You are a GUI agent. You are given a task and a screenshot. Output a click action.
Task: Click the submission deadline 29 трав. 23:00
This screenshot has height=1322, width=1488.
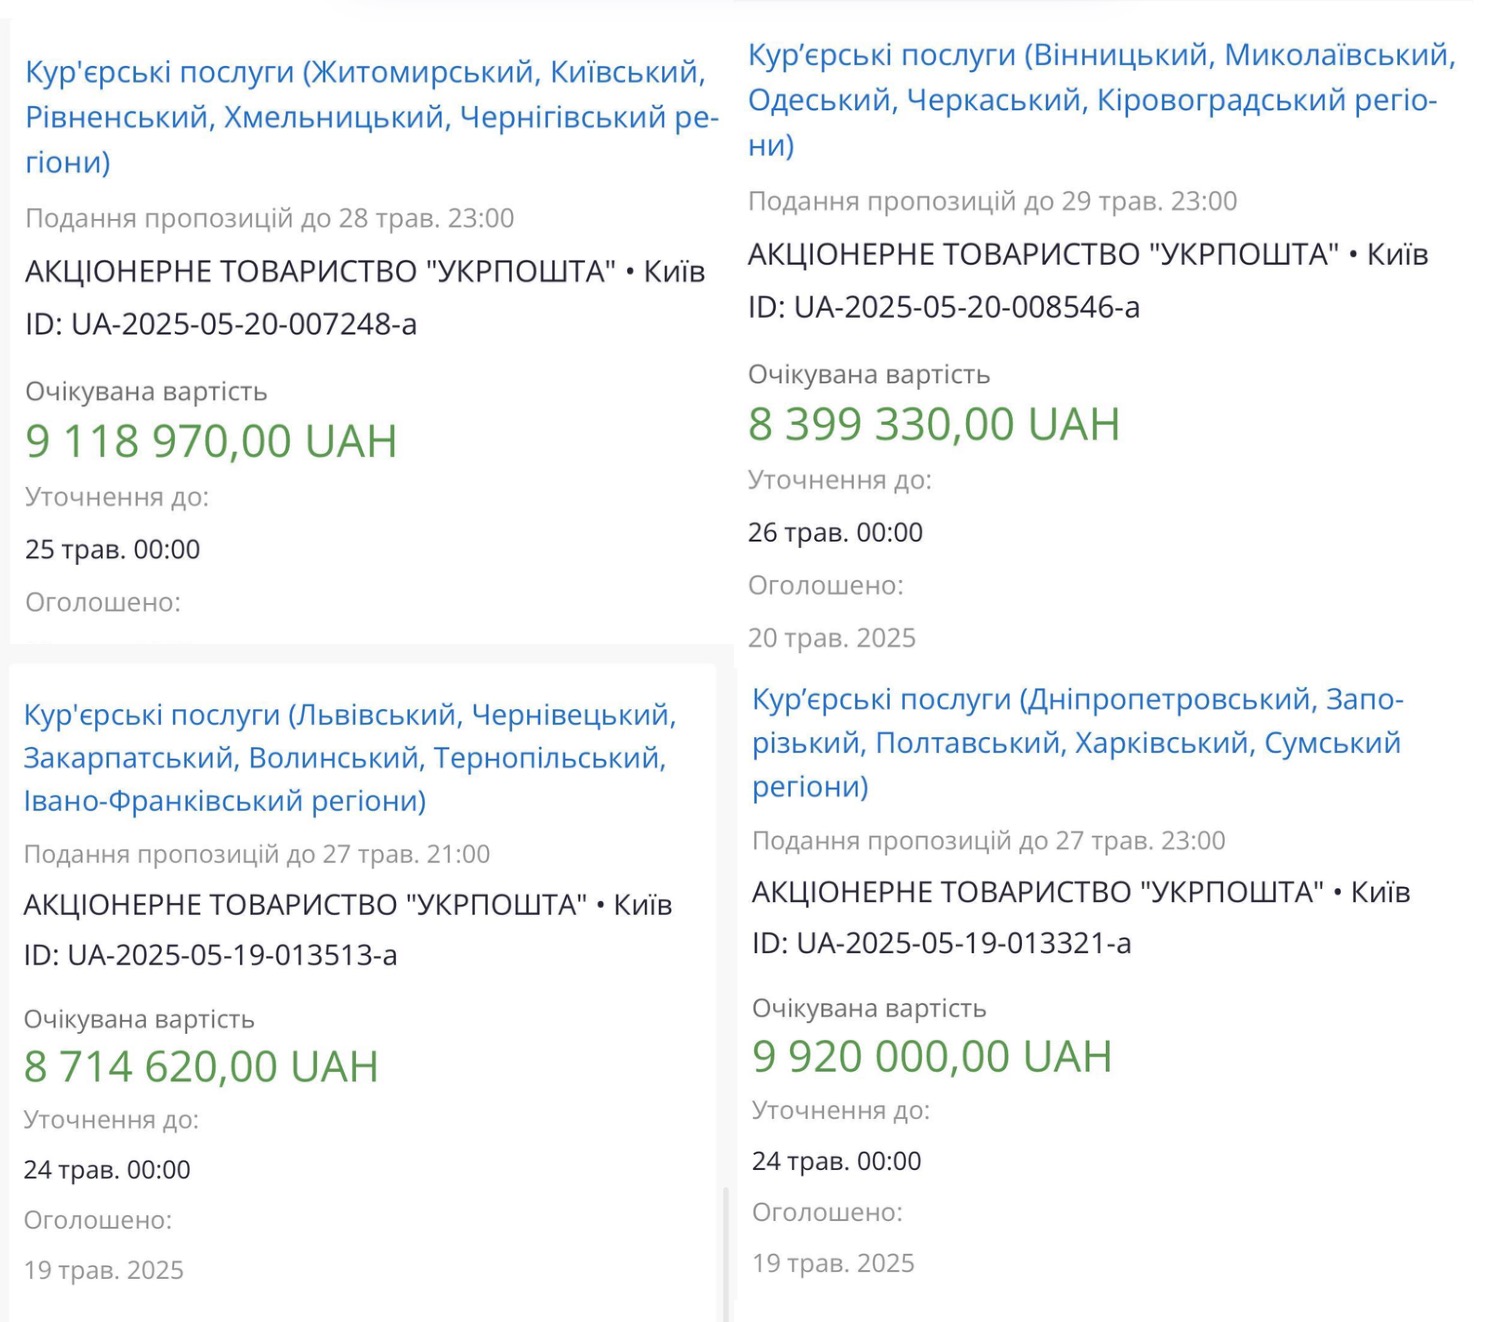point(1149,201)
